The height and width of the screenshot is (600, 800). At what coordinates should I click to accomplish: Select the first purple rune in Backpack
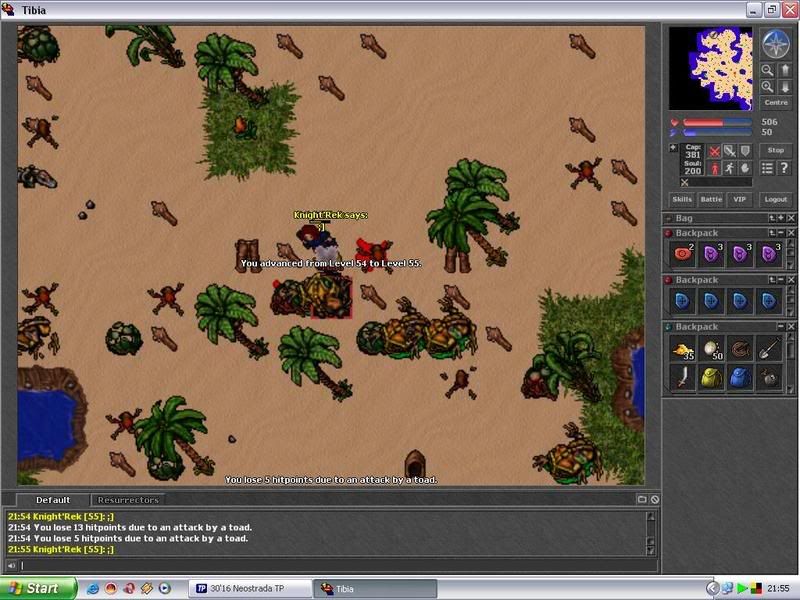(x=711, y=254)
